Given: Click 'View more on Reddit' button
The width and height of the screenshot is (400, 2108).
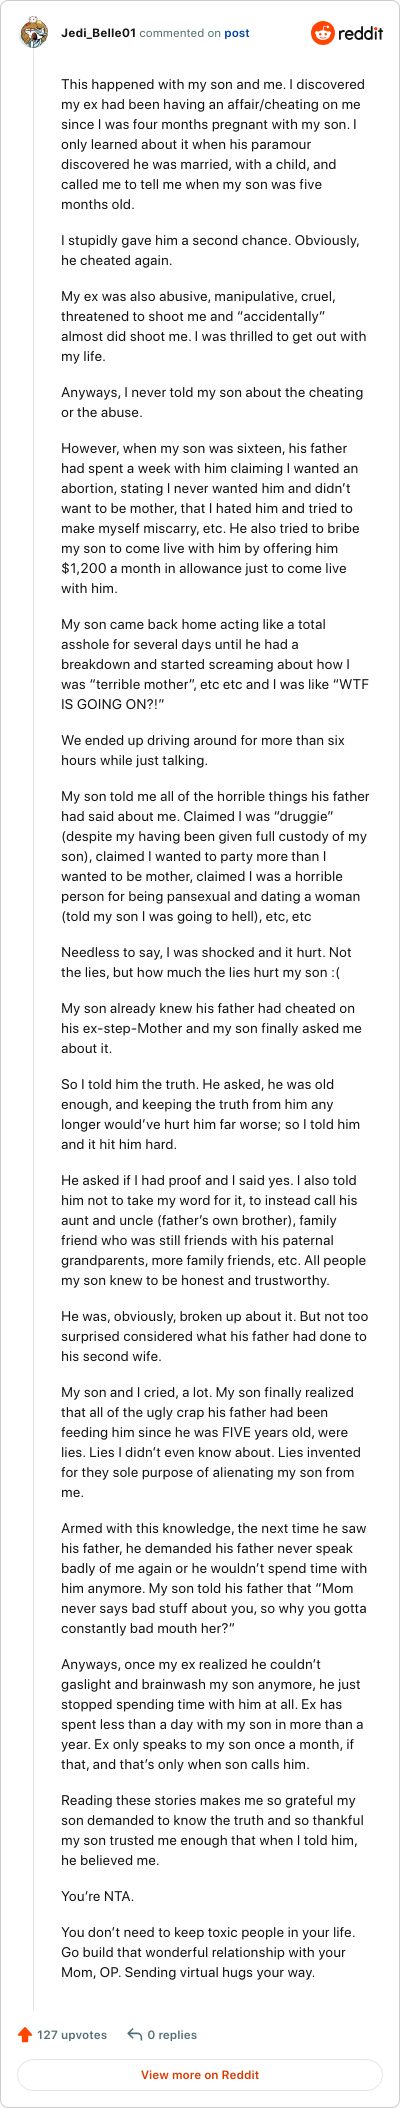Looking at the screenshot, I should coord(200,2075).
